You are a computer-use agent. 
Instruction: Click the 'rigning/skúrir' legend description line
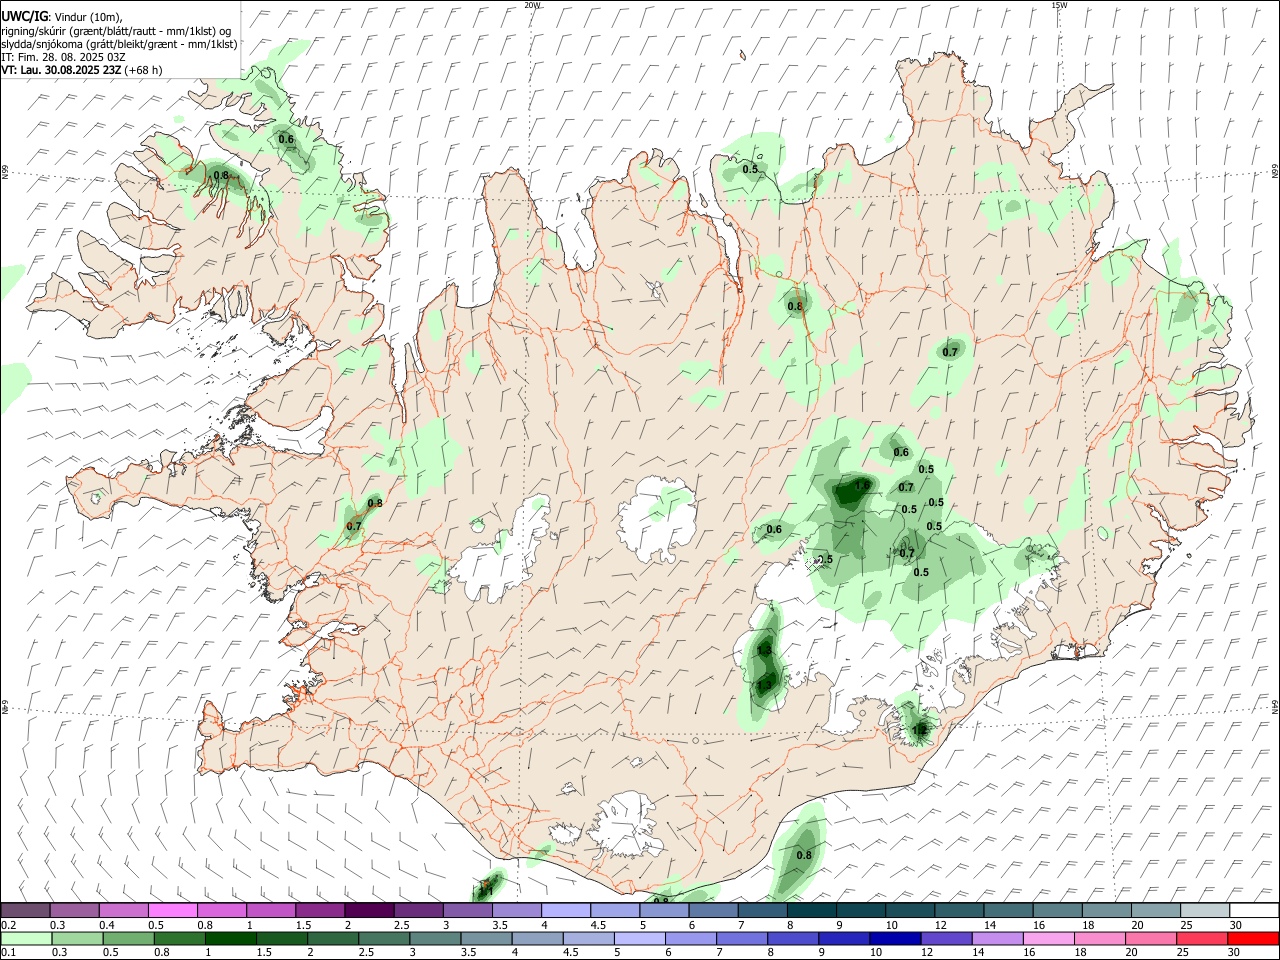click(116, 31)
